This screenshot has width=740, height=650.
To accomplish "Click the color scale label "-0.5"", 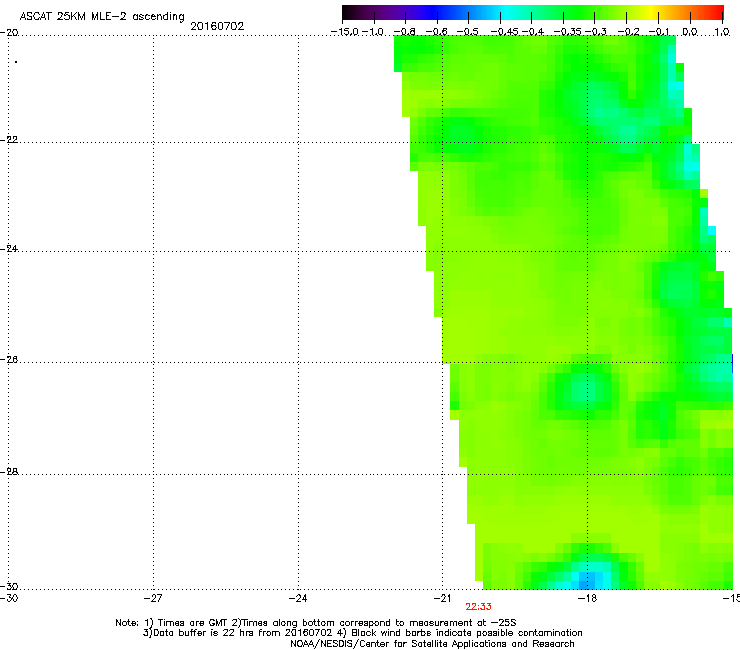I will point(468,32).
